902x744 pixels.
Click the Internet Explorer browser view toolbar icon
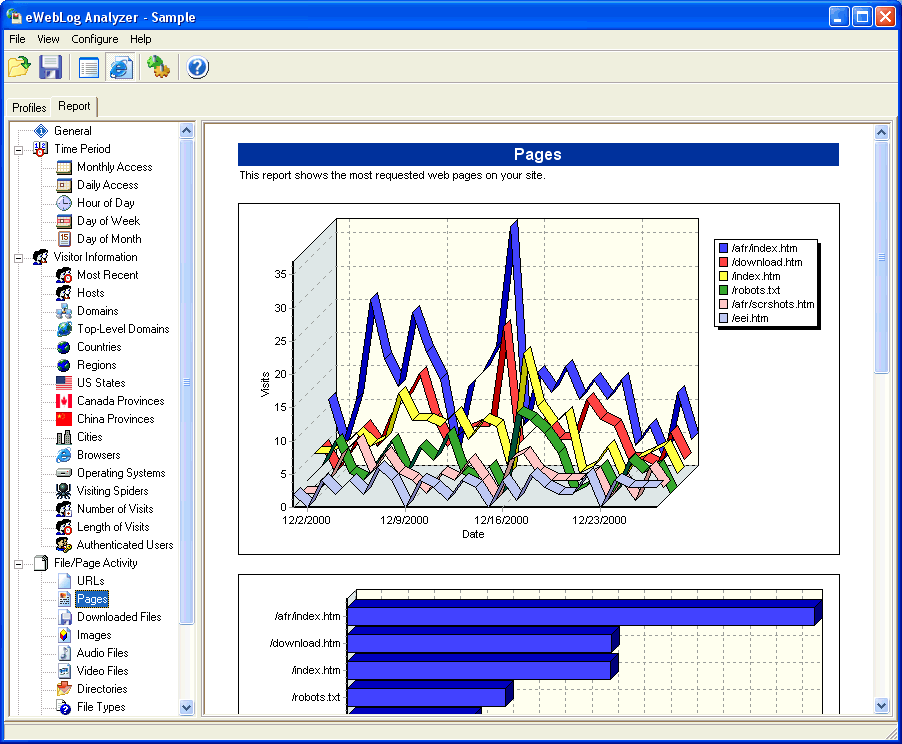[x=121, y=68]
